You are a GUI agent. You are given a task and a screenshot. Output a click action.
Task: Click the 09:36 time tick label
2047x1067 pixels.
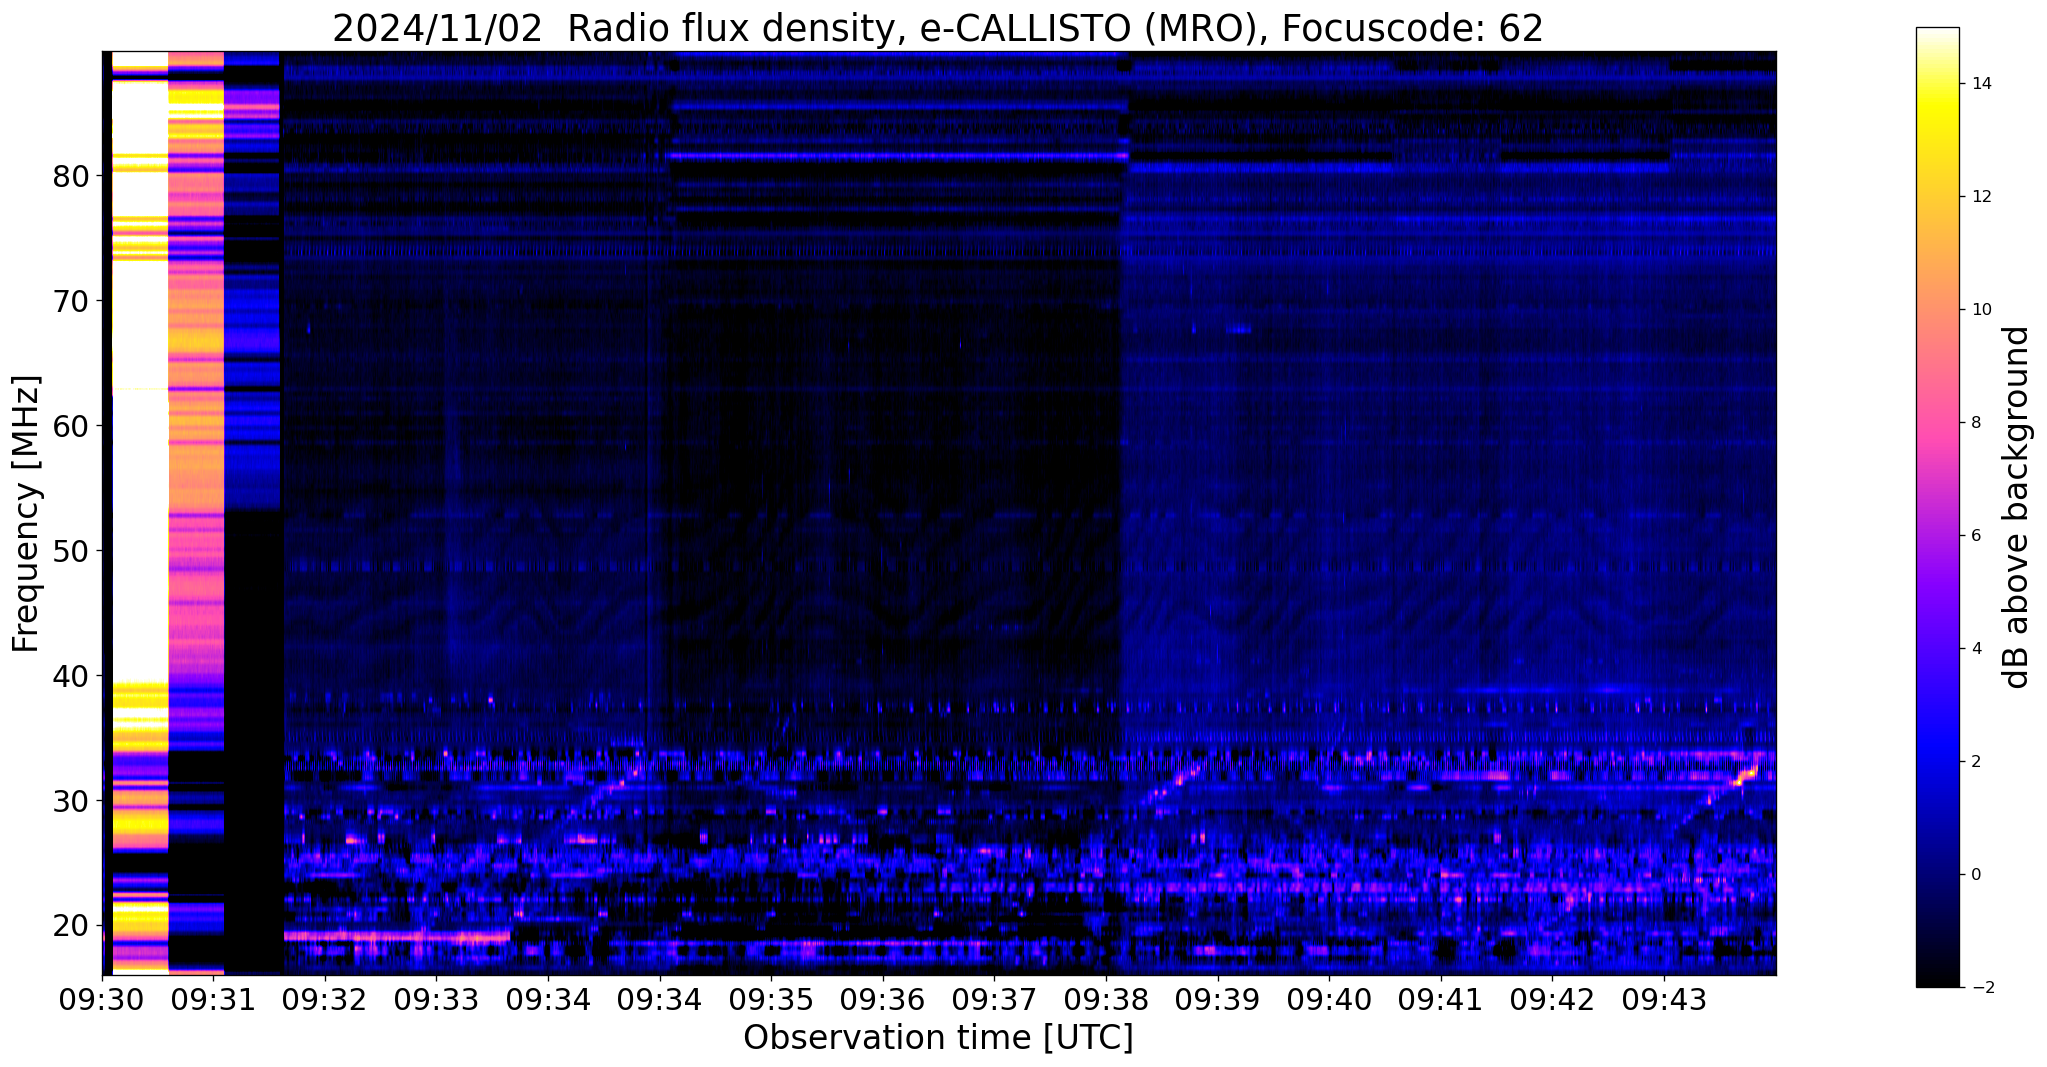[882, 999]
